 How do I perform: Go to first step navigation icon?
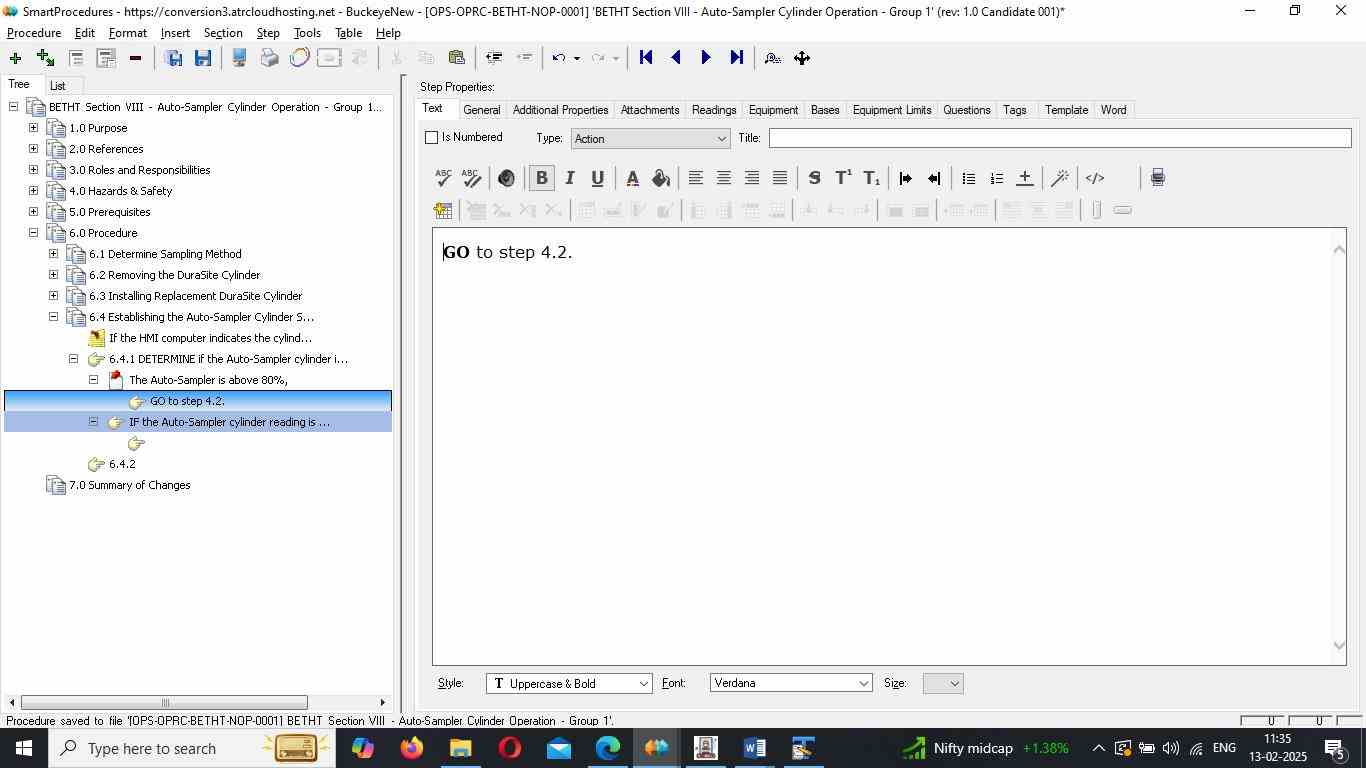[646, 58]
